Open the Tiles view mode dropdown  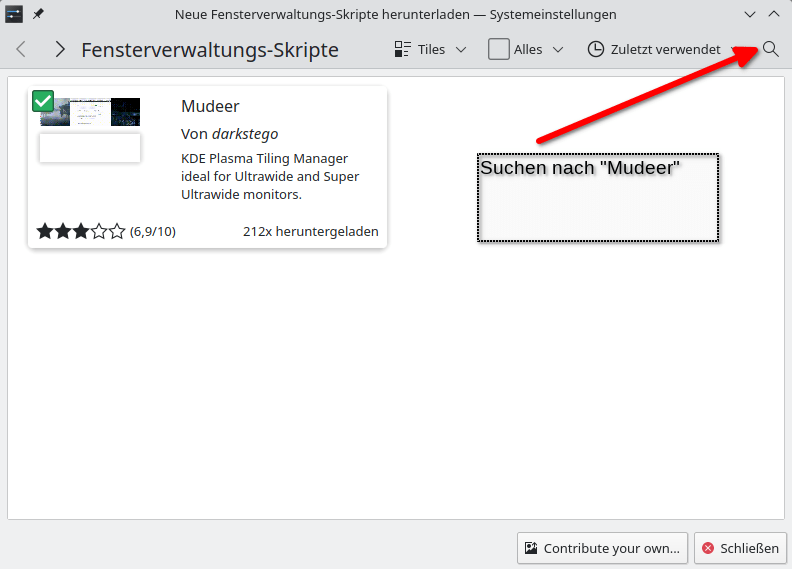(x=430, y=49)
